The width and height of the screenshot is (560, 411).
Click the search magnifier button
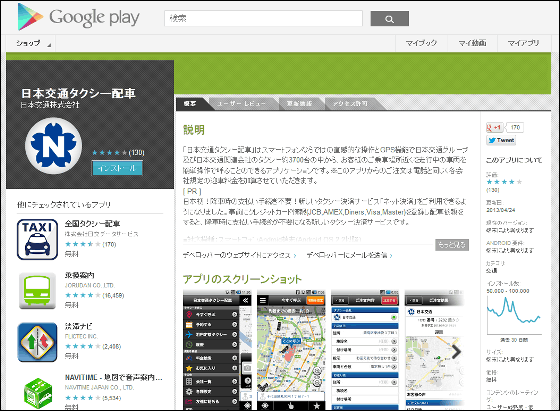click(390, 19)
